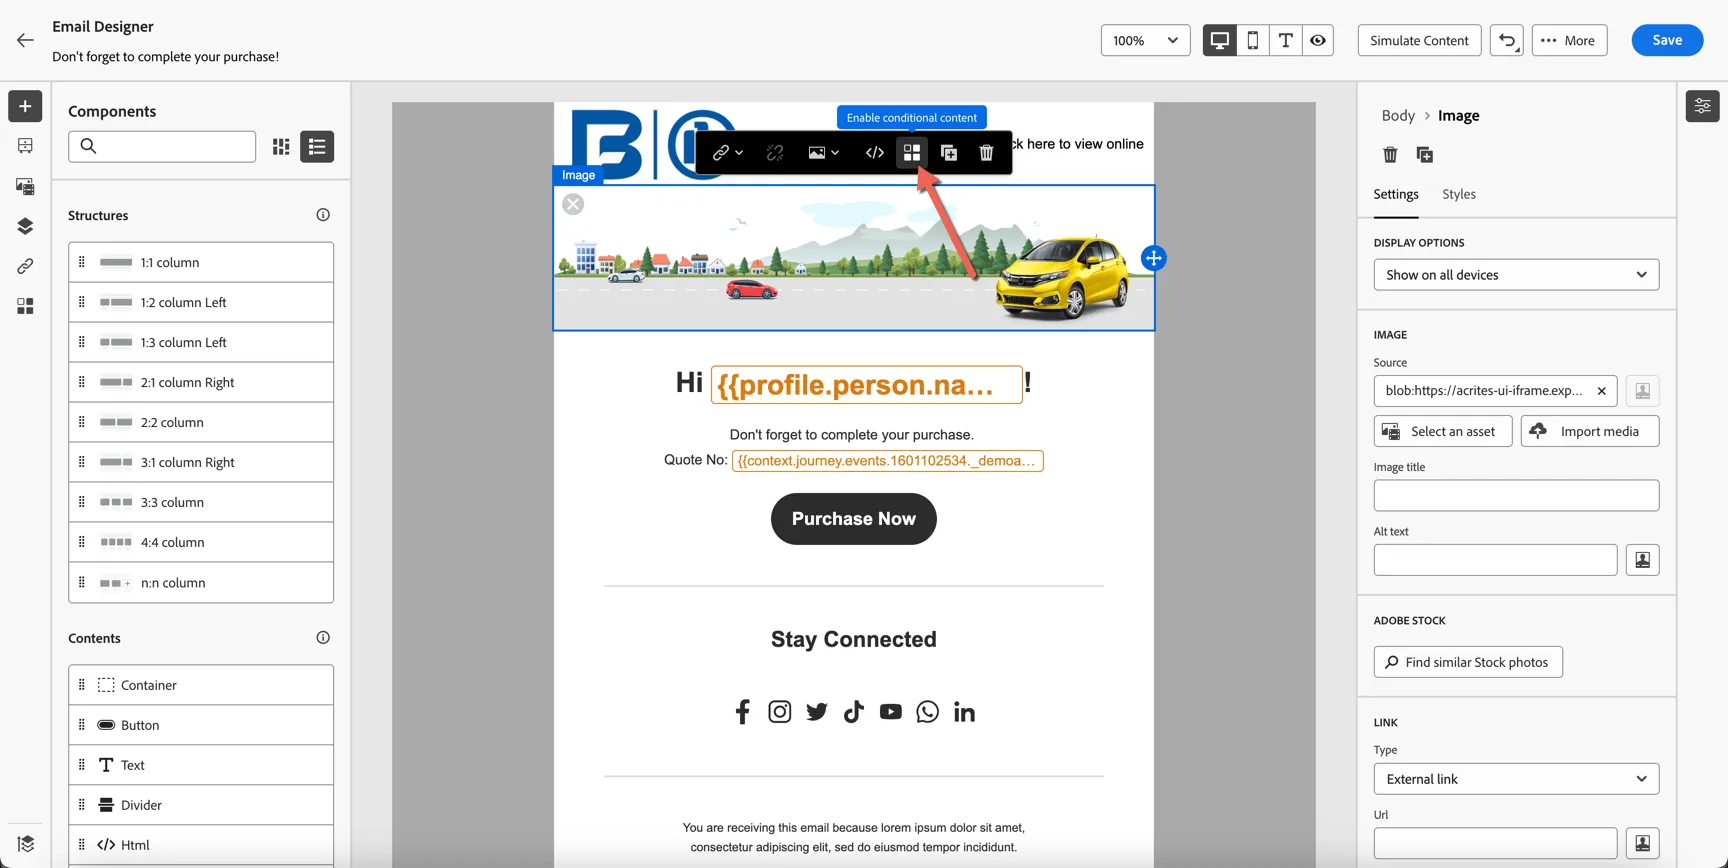Click Select an asset button
The image size is (1728, 868).
(1442, 431)
